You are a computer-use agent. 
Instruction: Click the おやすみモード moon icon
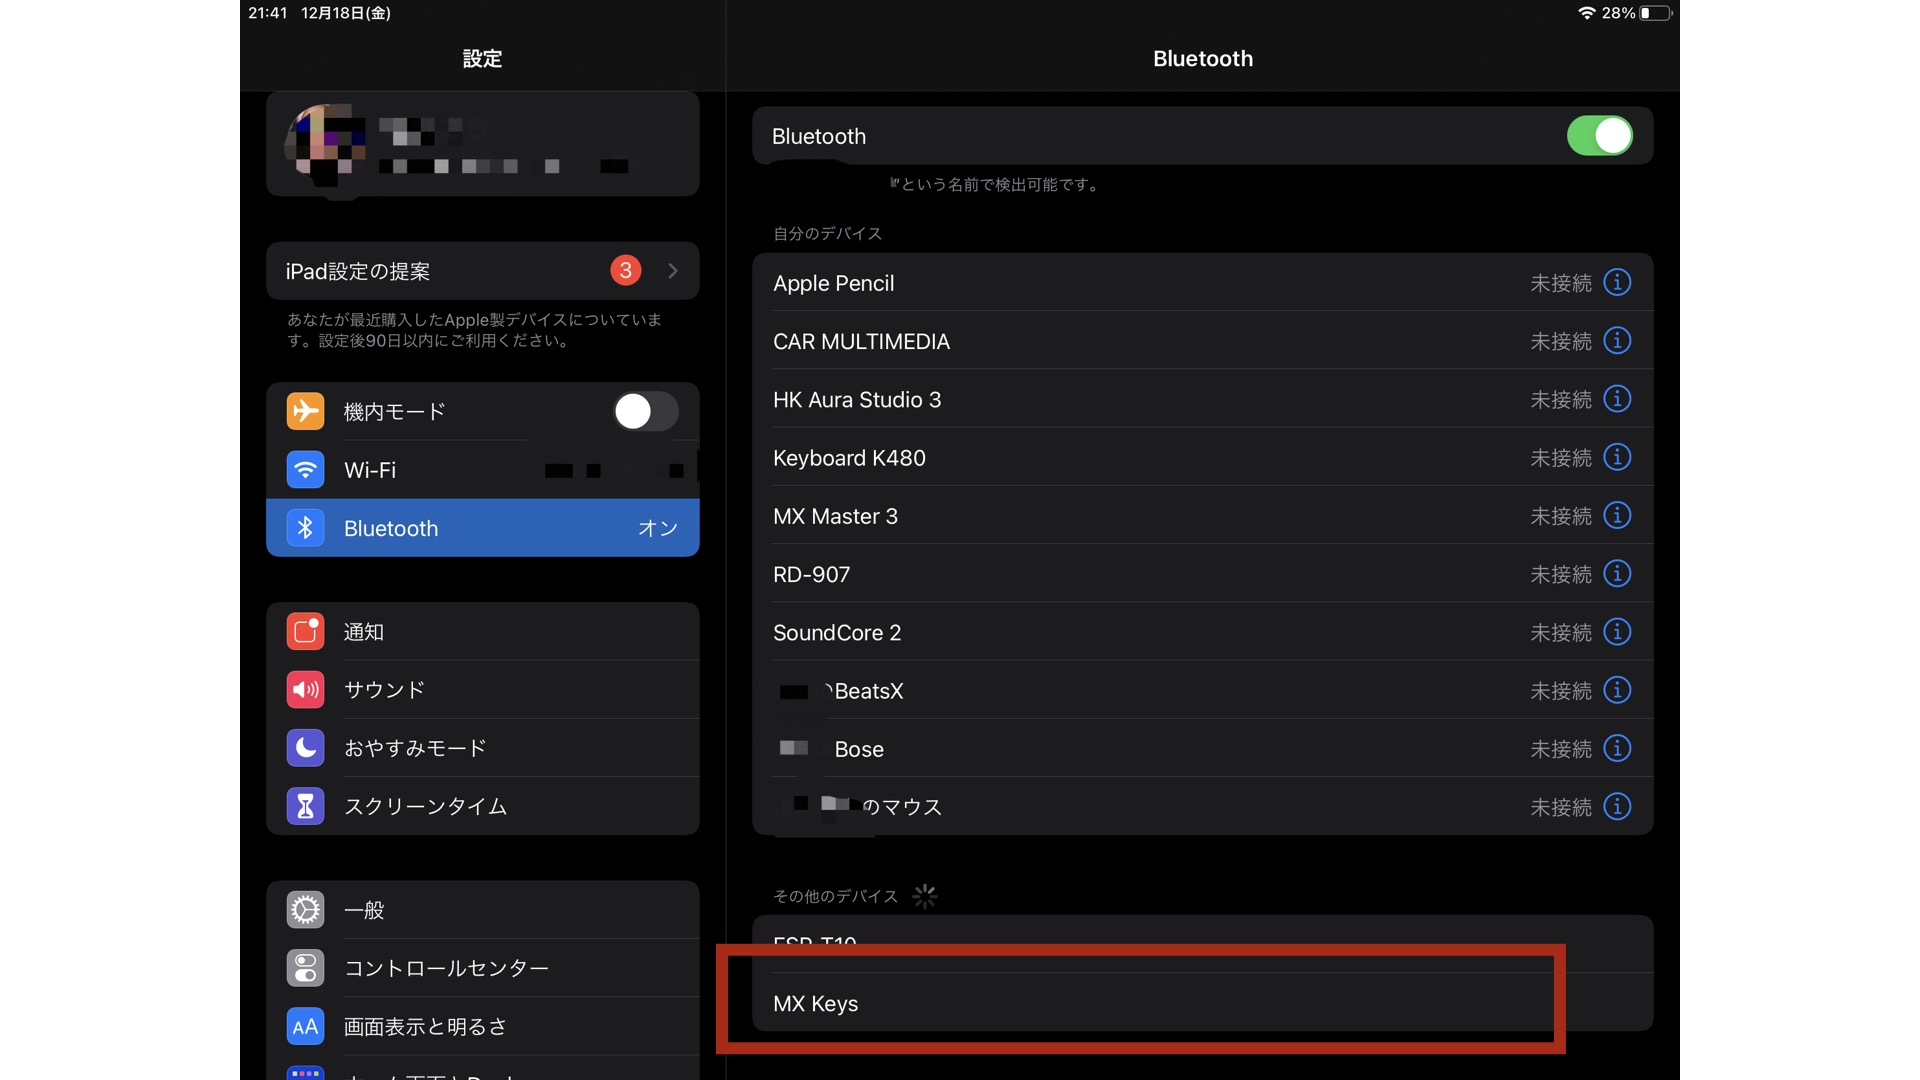click(305, 748)
